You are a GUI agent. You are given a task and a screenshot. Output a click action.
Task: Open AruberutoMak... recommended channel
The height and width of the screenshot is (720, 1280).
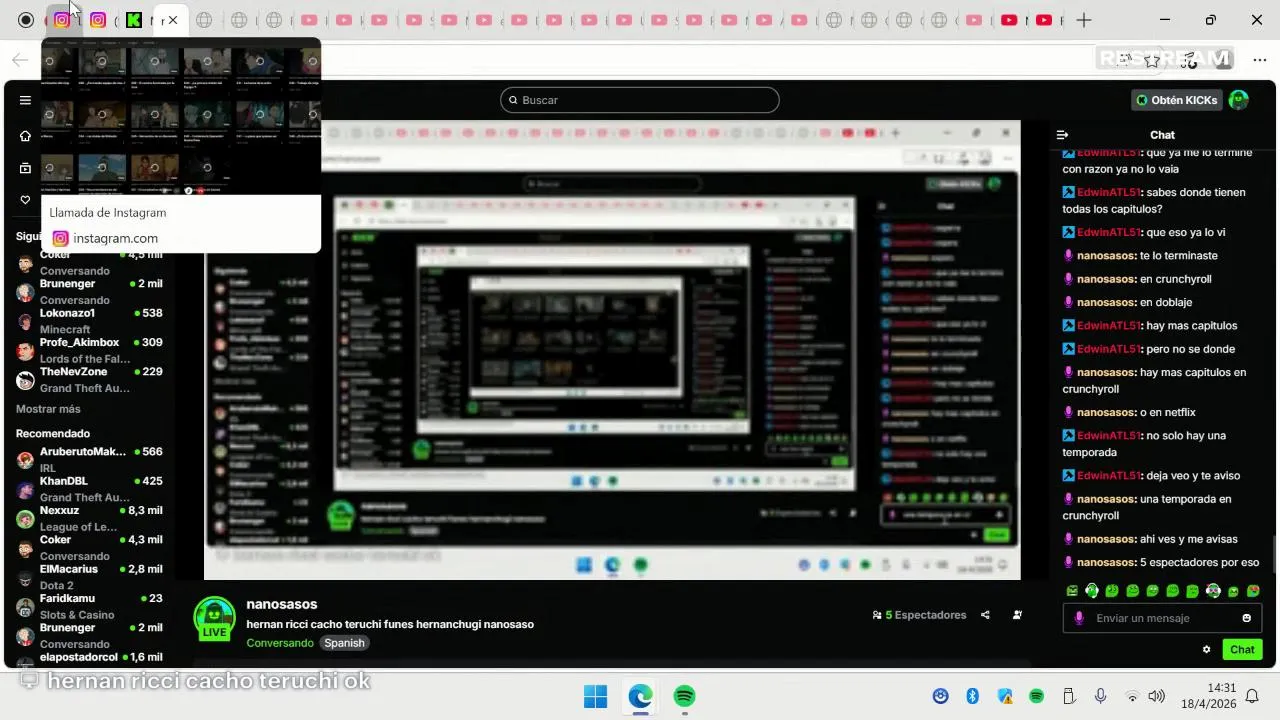pyautogui.click(x=90, y=460)
